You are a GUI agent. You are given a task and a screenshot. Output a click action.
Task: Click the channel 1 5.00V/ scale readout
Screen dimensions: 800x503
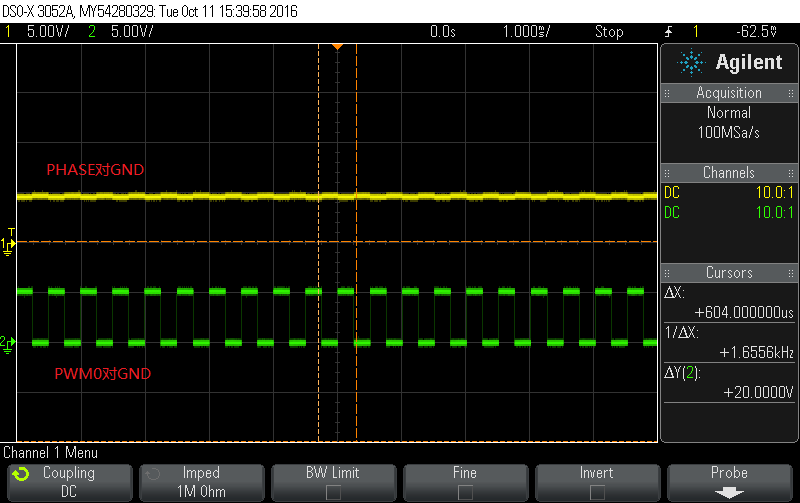(x=48, y=32)
